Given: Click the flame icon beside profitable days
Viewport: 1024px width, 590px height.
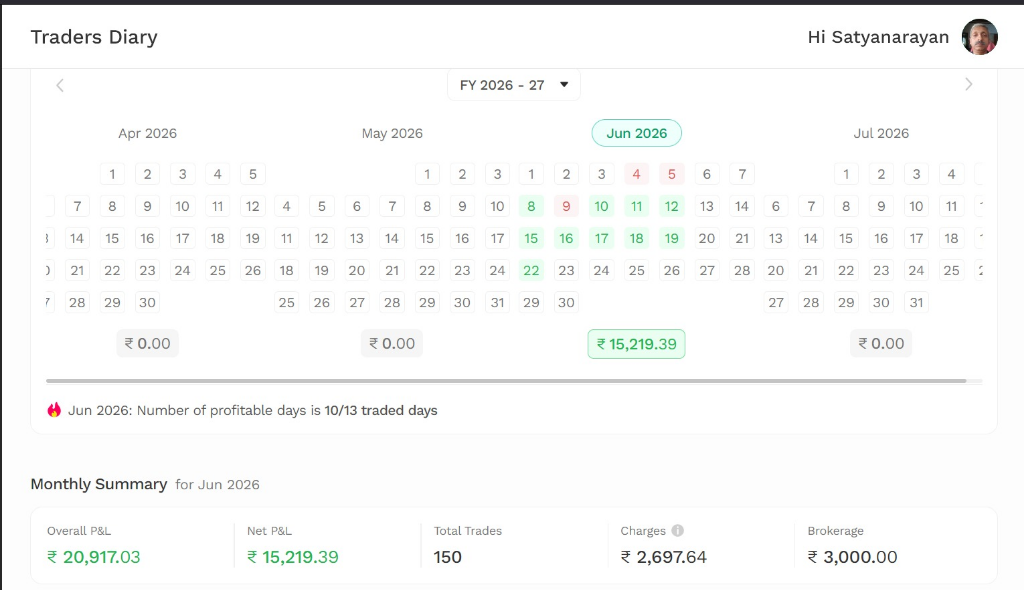Looking at the screenshot, I should [54, 410].
